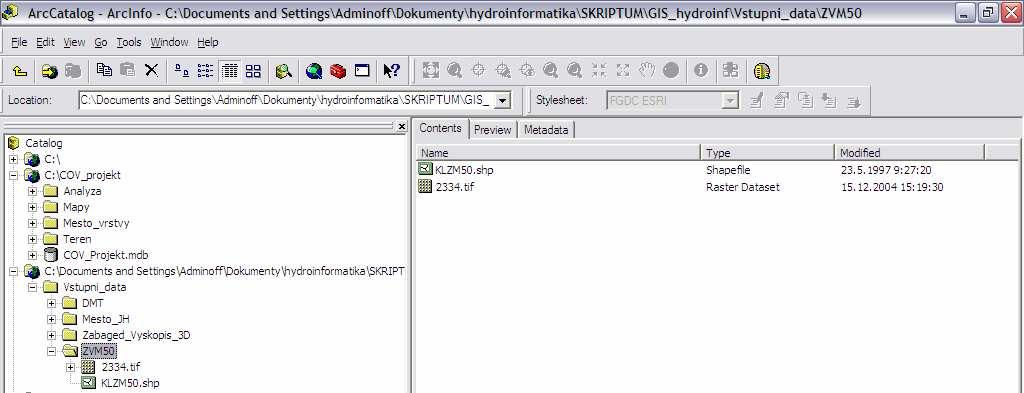This screenshot has width=1024, height=393.
Task: Expand the Analyza folder
Action: [33, 191]
